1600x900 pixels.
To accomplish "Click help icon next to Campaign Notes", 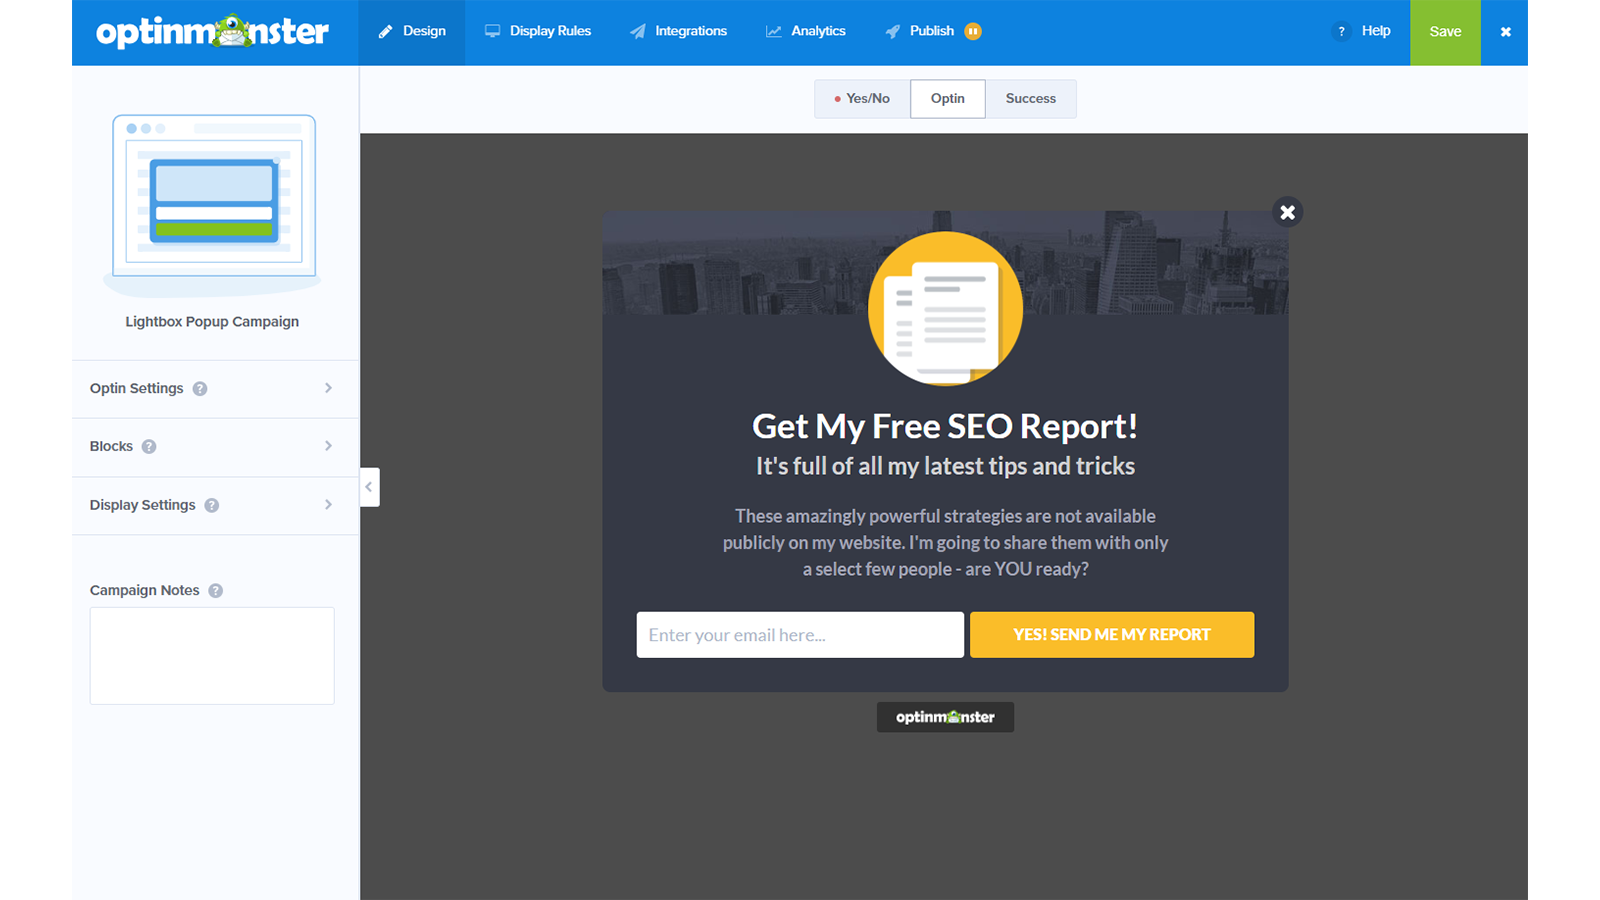I will pos(216,591).
